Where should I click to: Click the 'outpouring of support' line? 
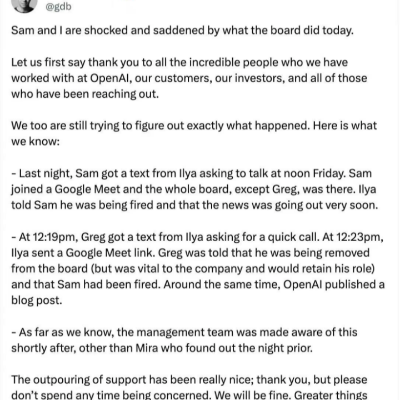click(189, 380)
